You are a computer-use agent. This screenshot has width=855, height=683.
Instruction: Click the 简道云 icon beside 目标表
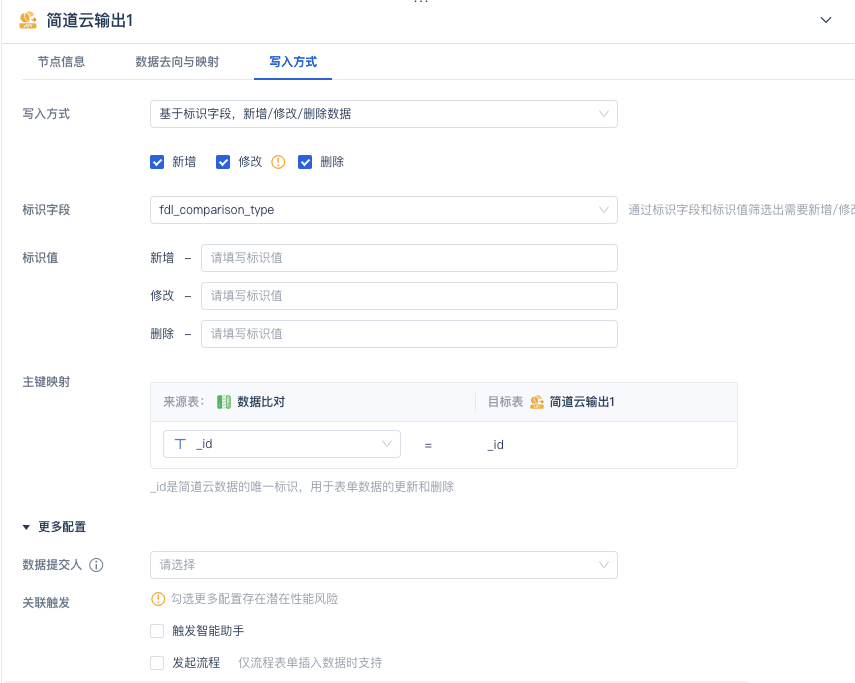[x=537, y=402]
